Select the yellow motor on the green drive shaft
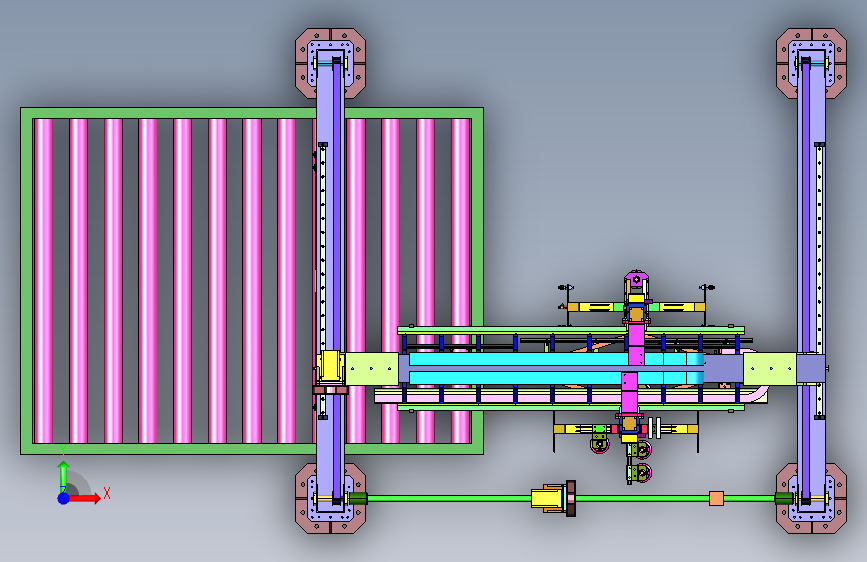867x562 pixels. click(547, 498)
